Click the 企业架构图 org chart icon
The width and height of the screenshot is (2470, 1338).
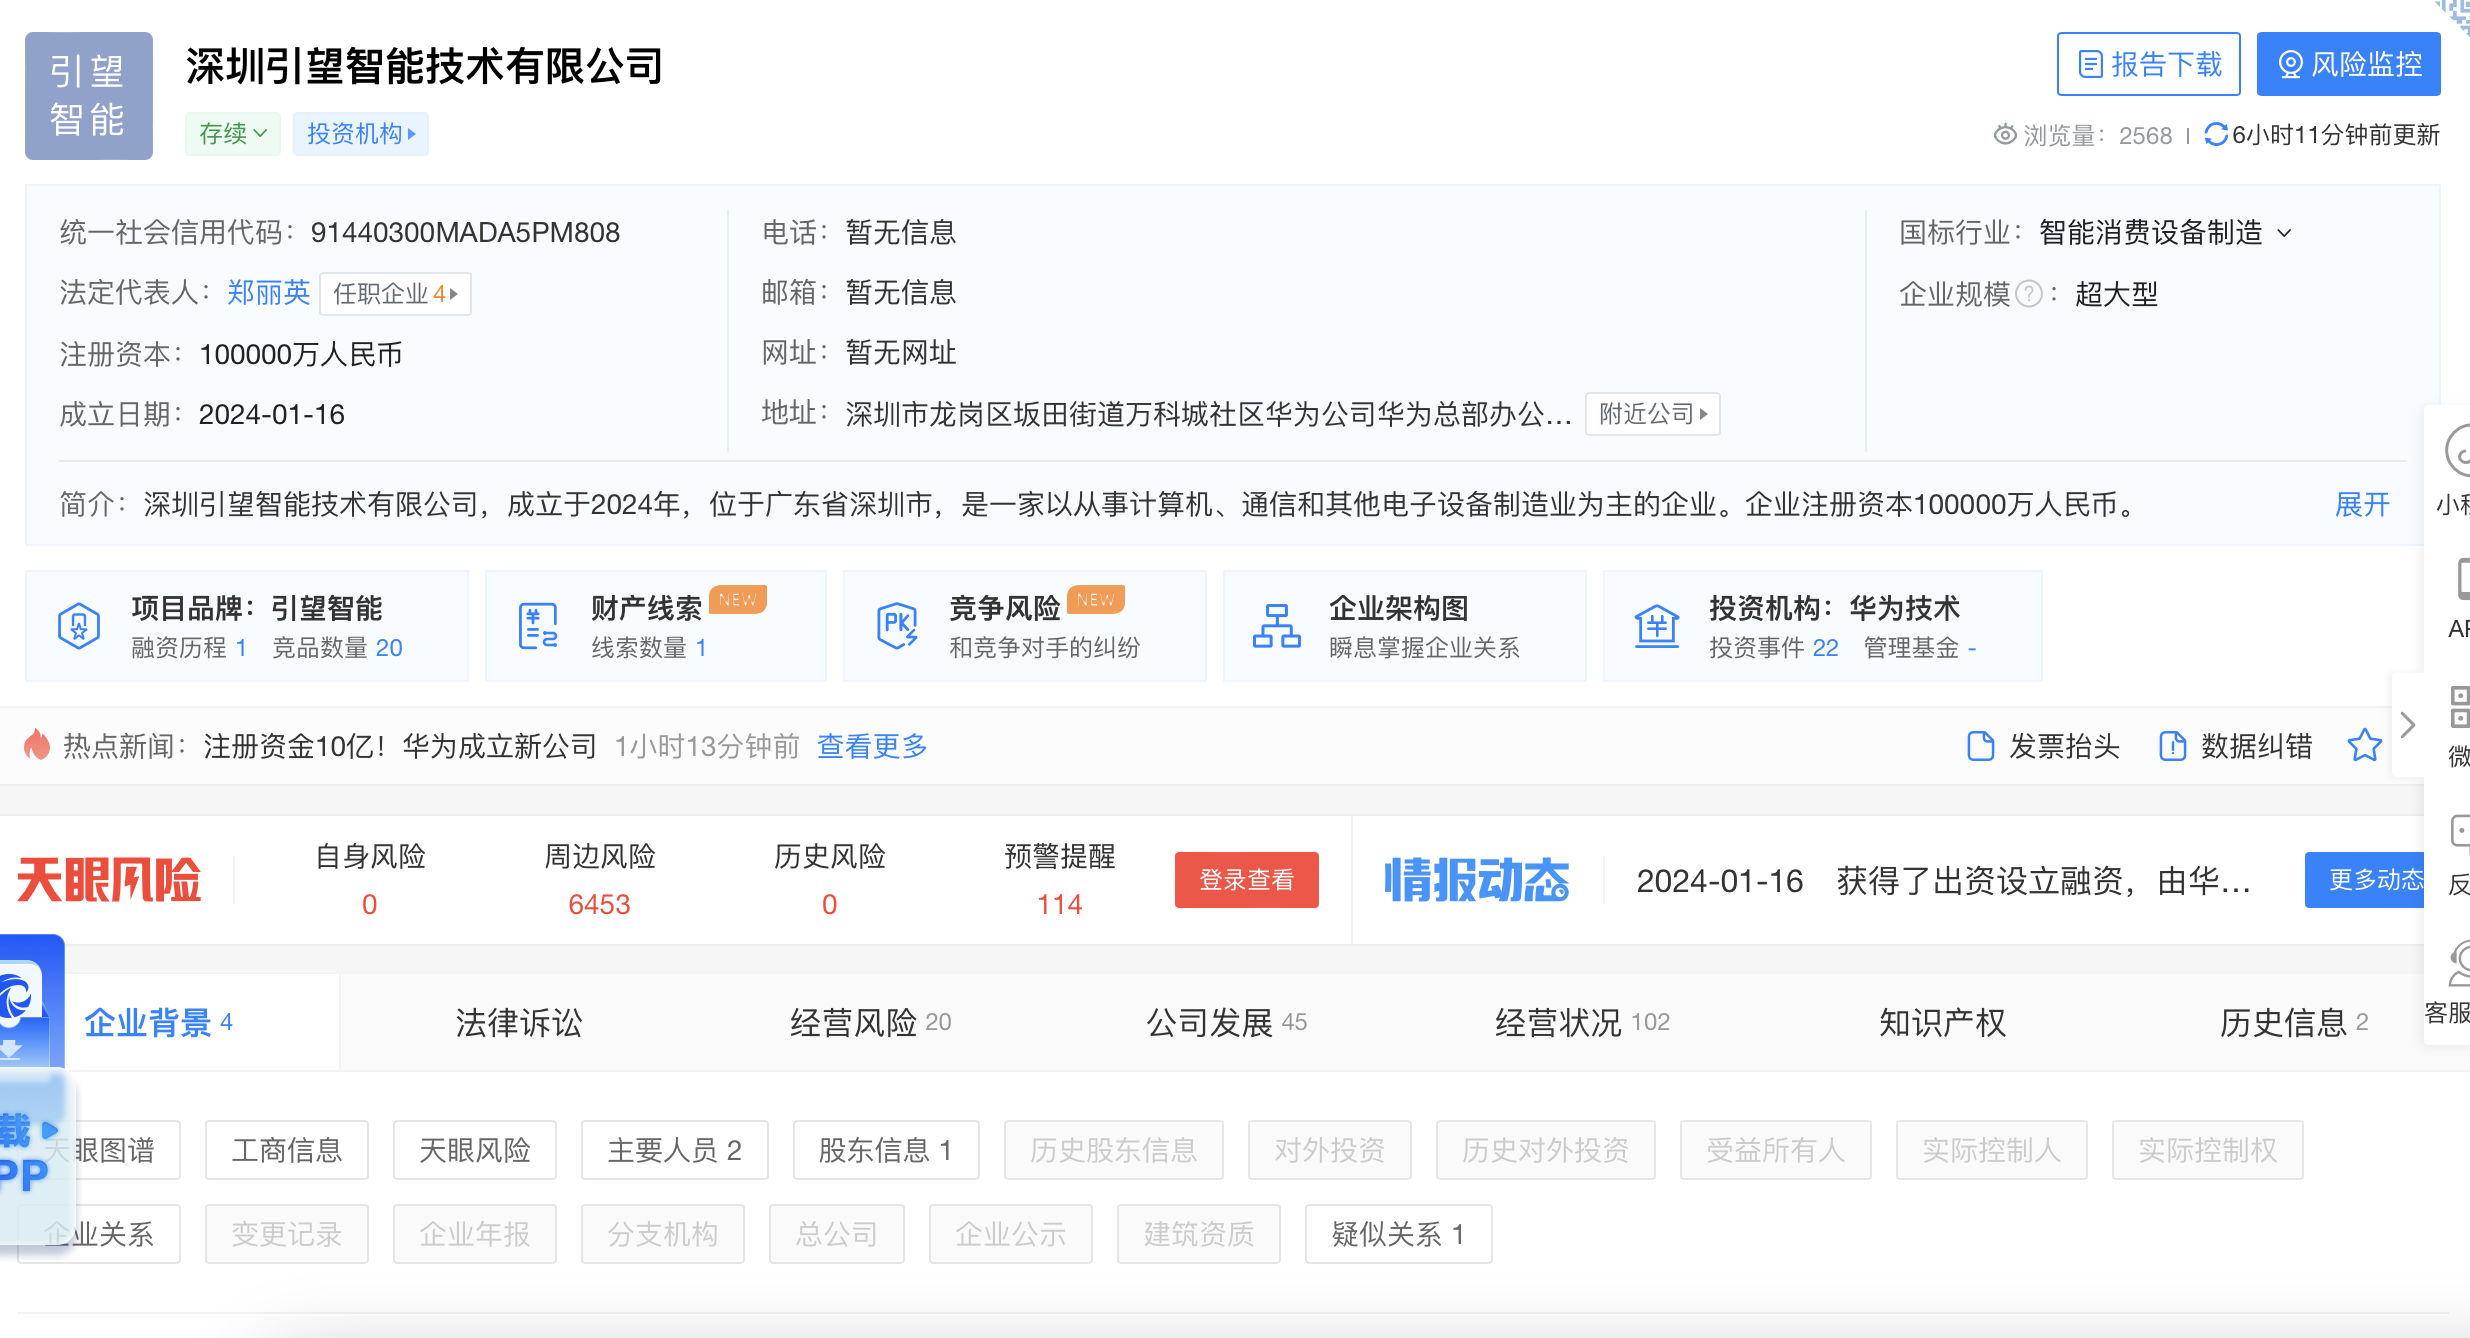pos(1277,627)
